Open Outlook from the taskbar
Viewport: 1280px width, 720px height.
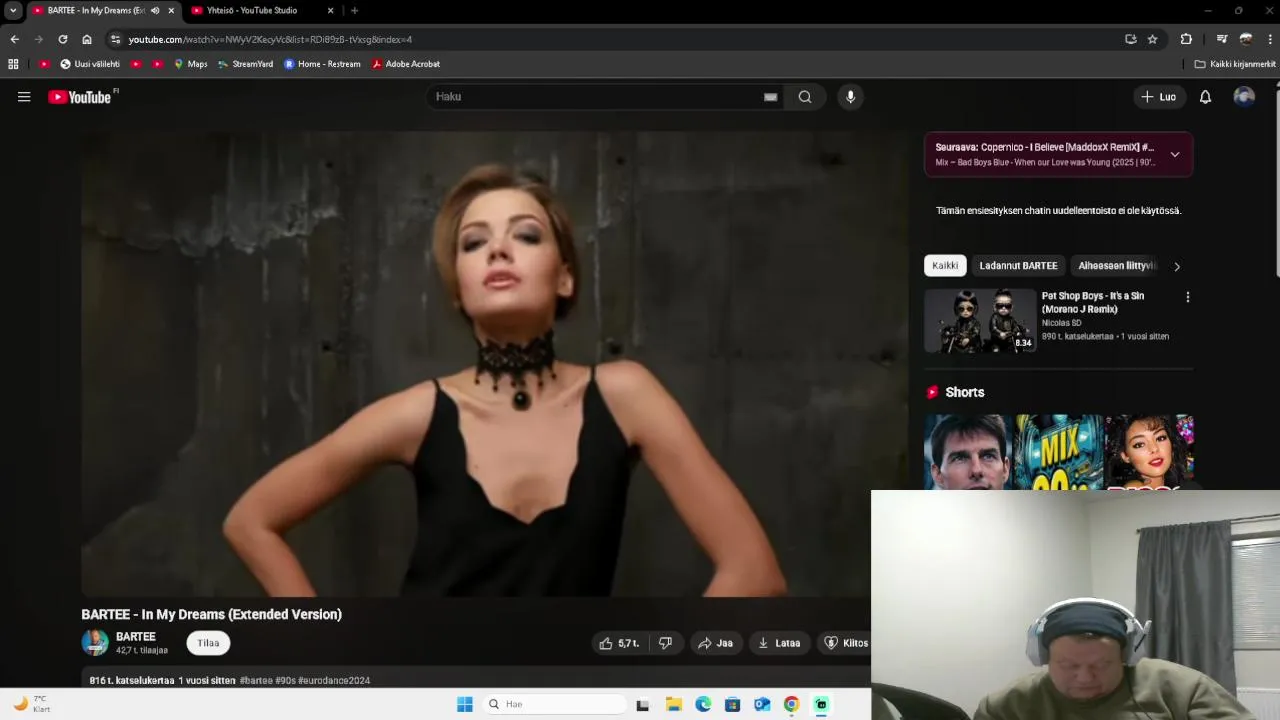(x=762, y=704)
